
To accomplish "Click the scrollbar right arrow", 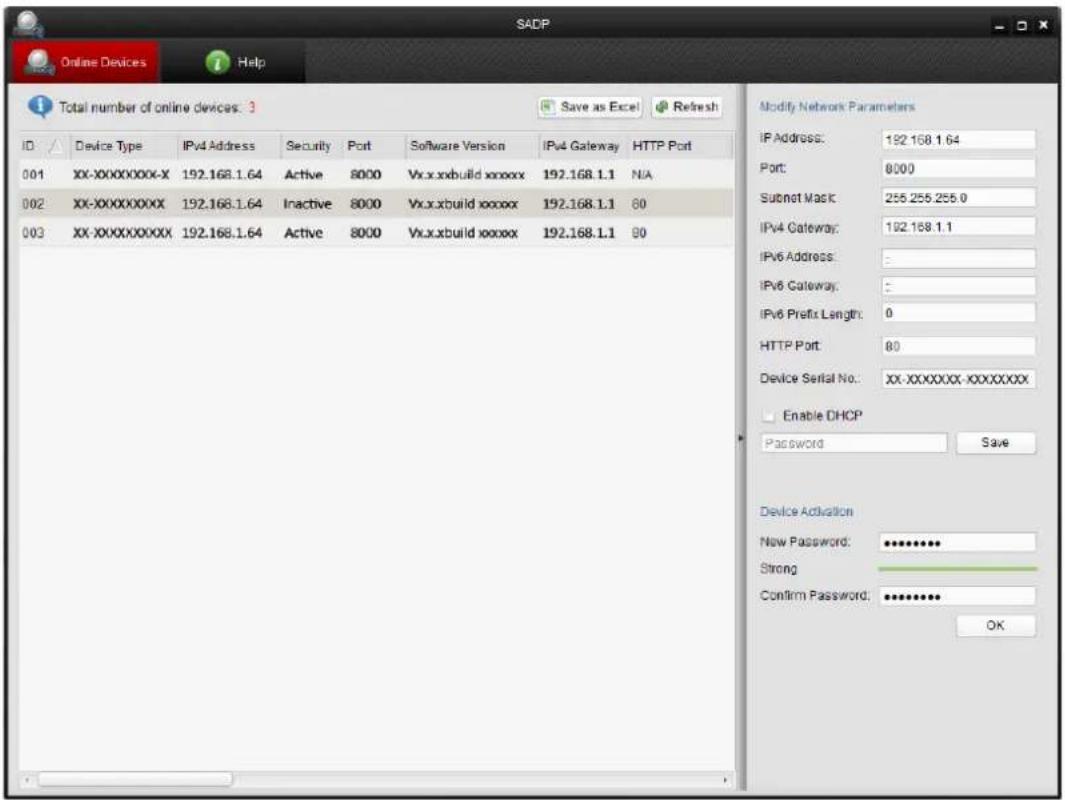I will (725, 780).
